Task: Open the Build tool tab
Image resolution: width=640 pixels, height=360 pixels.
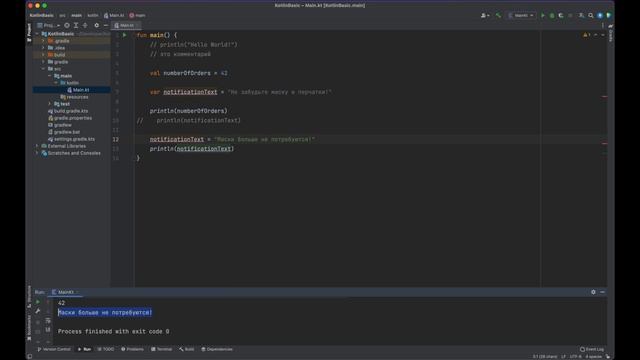Action: [187, 349]
